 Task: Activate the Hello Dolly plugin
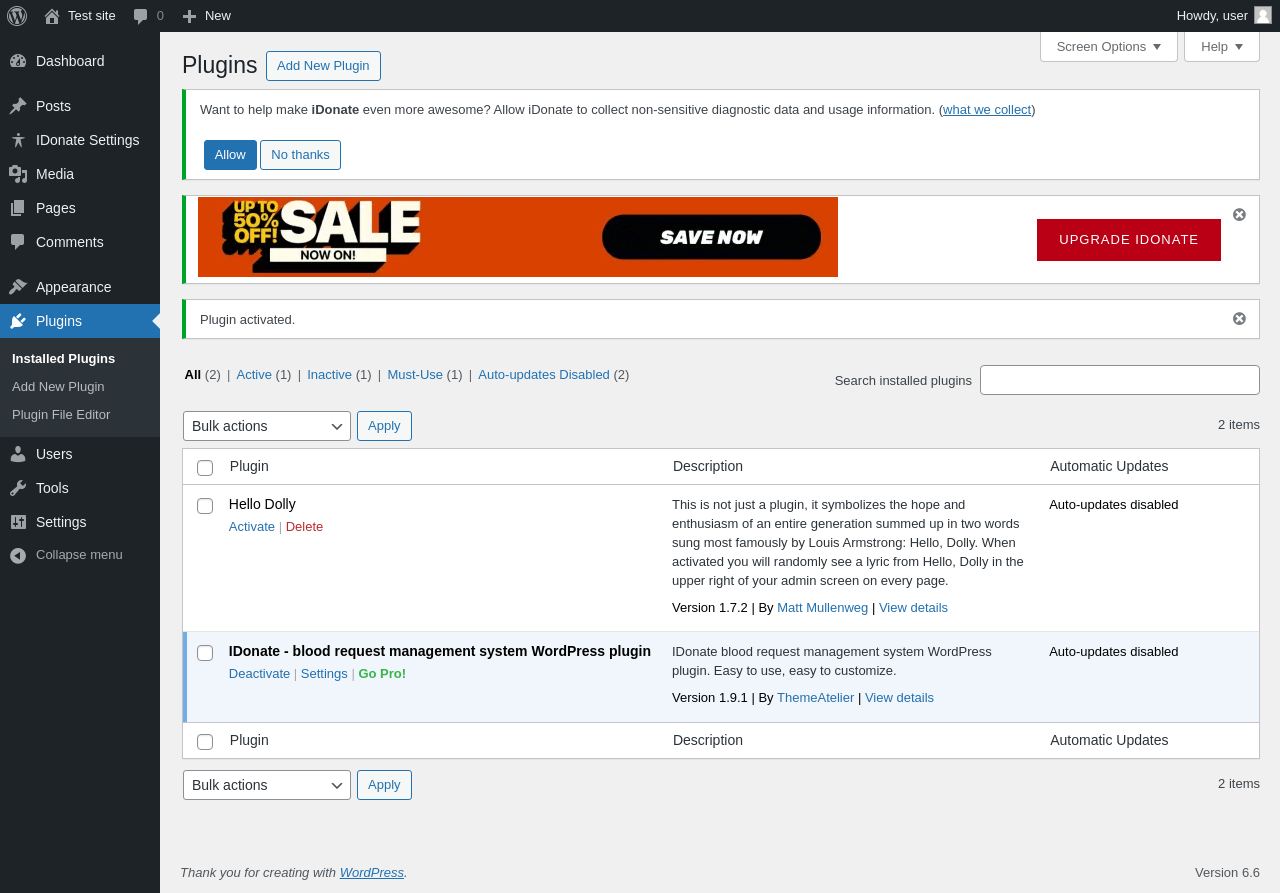252,527
